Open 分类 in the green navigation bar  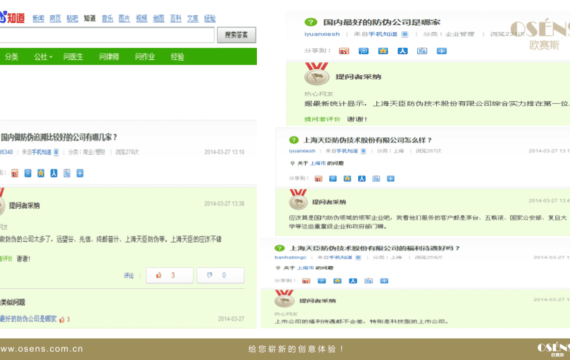11,57
